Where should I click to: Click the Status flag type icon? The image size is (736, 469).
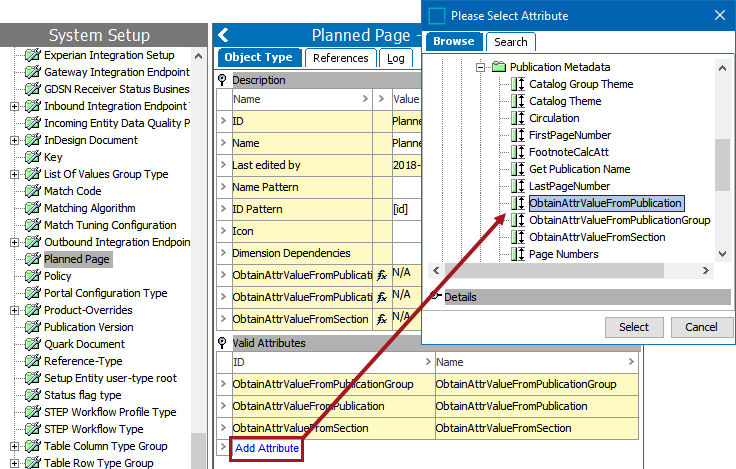tap(32, 395)
